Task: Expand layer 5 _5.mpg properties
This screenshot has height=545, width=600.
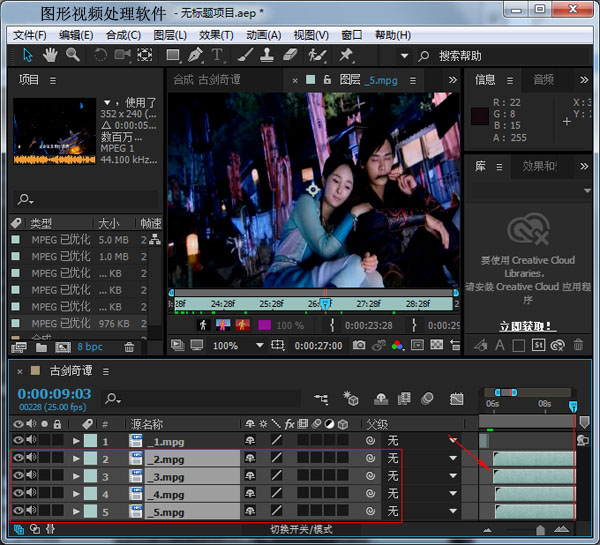Action: [76, 511]
